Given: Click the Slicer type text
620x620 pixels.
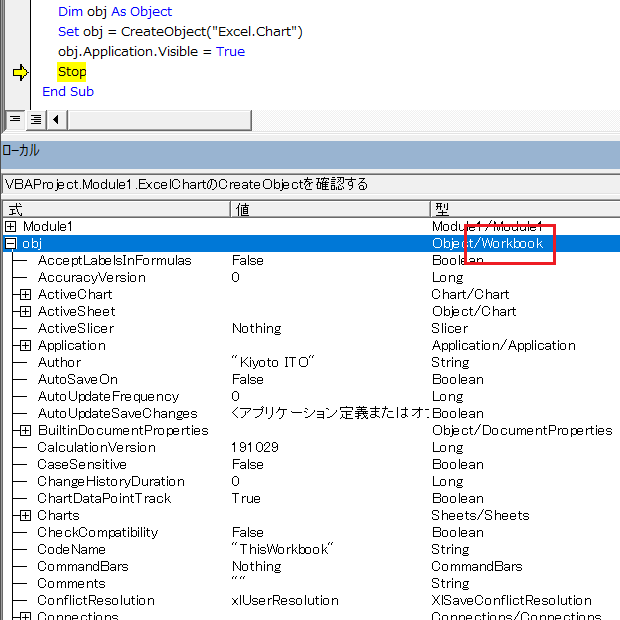Looking at the screenshot, I should [450, 329].
